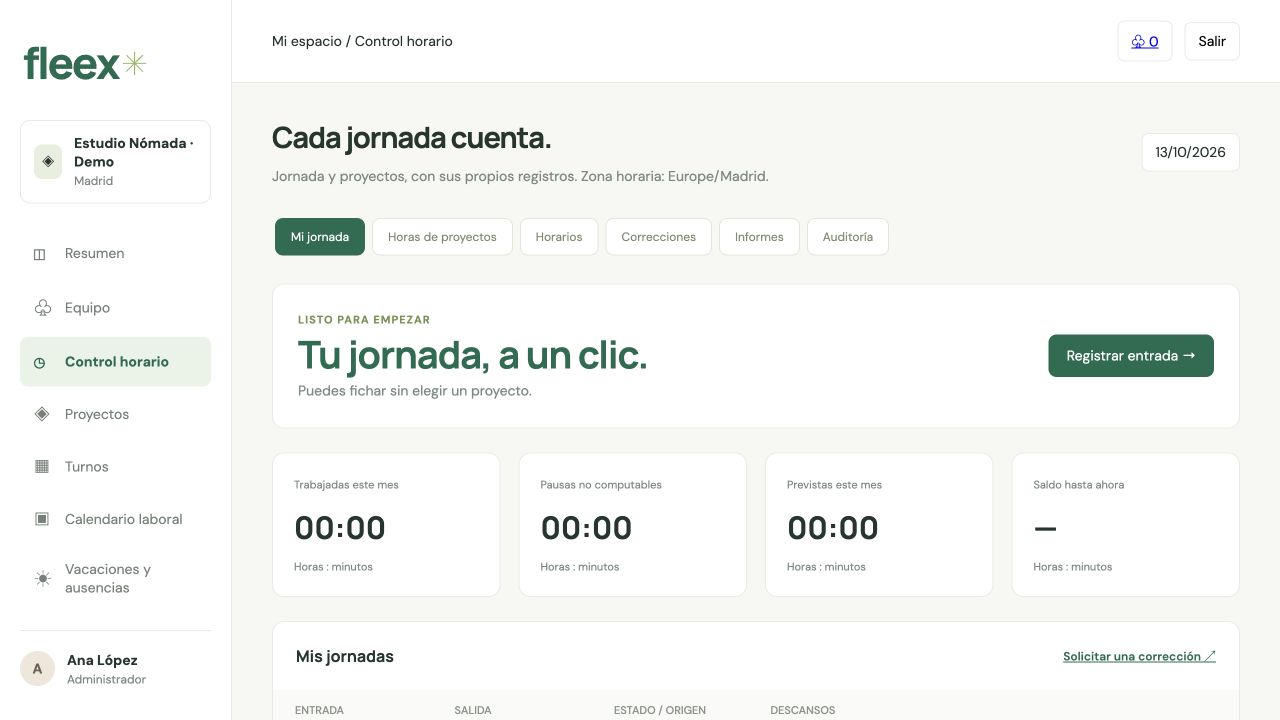Open the notifications counter showing 0
This screenshot has width=1280, height=720.
tap(1145, 41)
